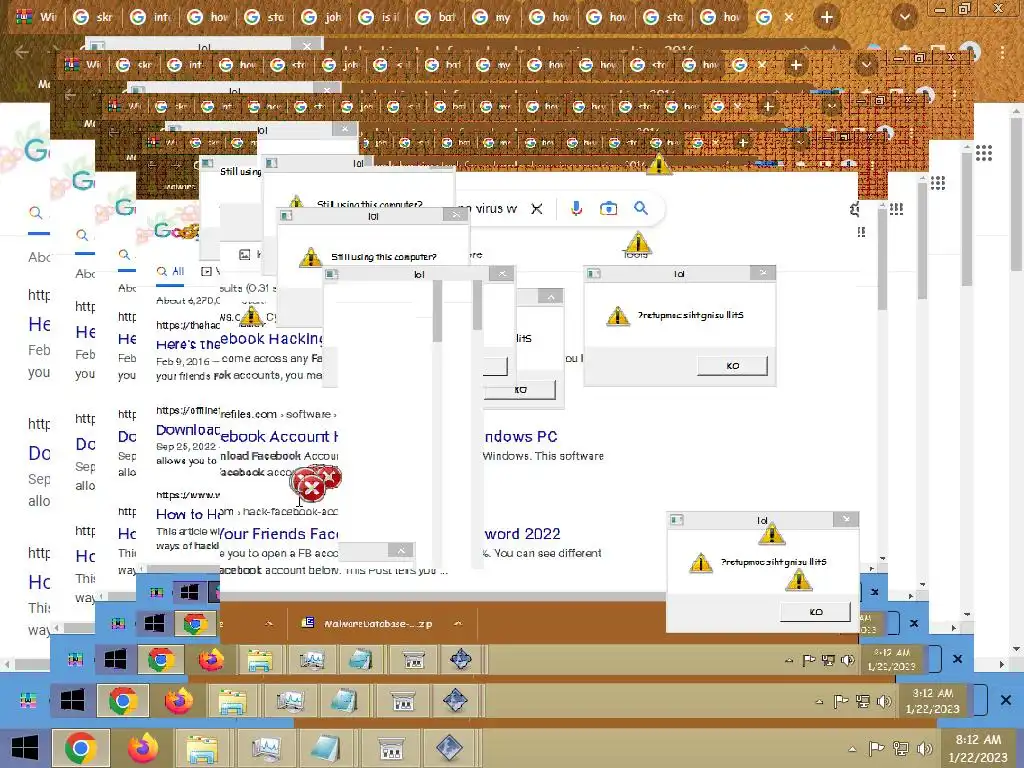1024x768 pixels.
Task: Open Chrome three-dot menu in outermost window
Action: tap(1003, 52)
